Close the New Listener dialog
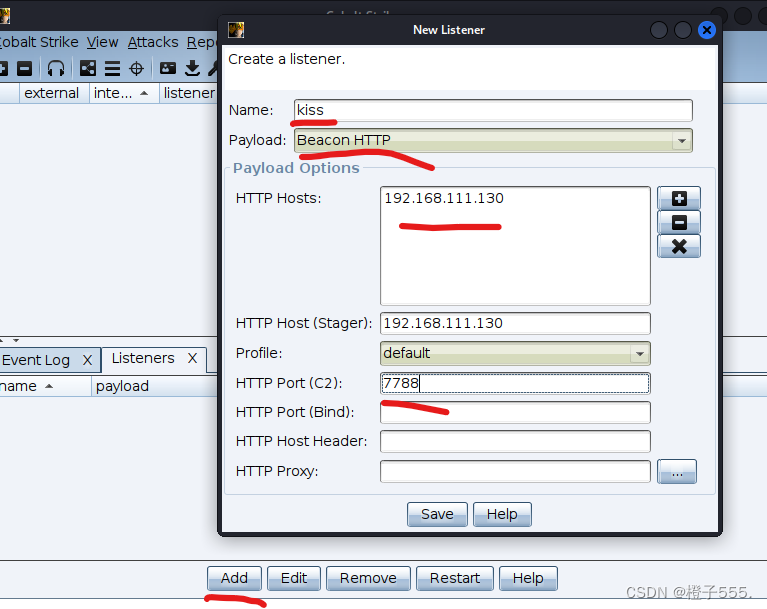The image size is (767, 609). coord(706,30)
